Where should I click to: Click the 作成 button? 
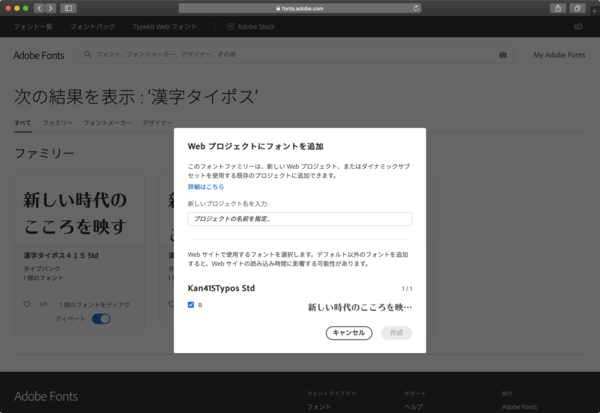click(x=396, y=333)
